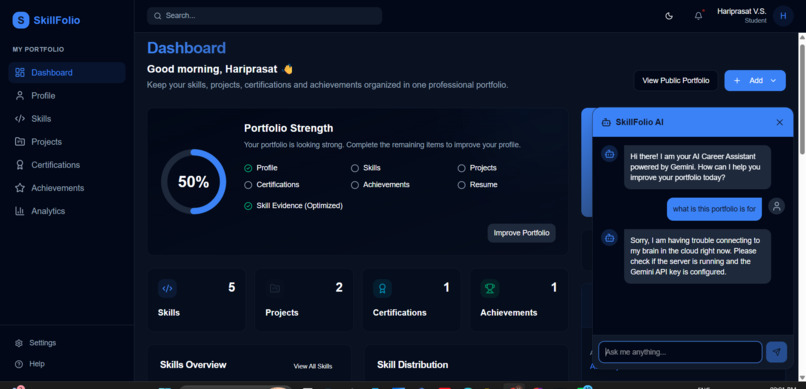Image resolution: width=806 pixels, height=389 pixels.
Task: Open Projects in the sidebar
Action: [67, 142]
